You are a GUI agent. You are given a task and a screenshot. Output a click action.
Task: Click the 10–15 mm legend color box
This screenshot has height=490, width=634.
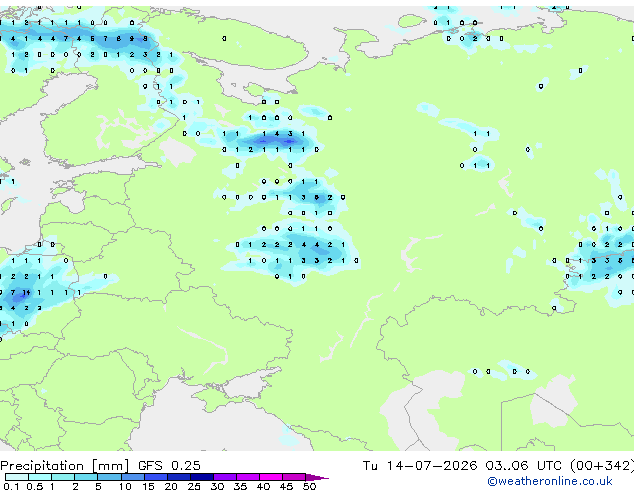(x=133, y=477)
